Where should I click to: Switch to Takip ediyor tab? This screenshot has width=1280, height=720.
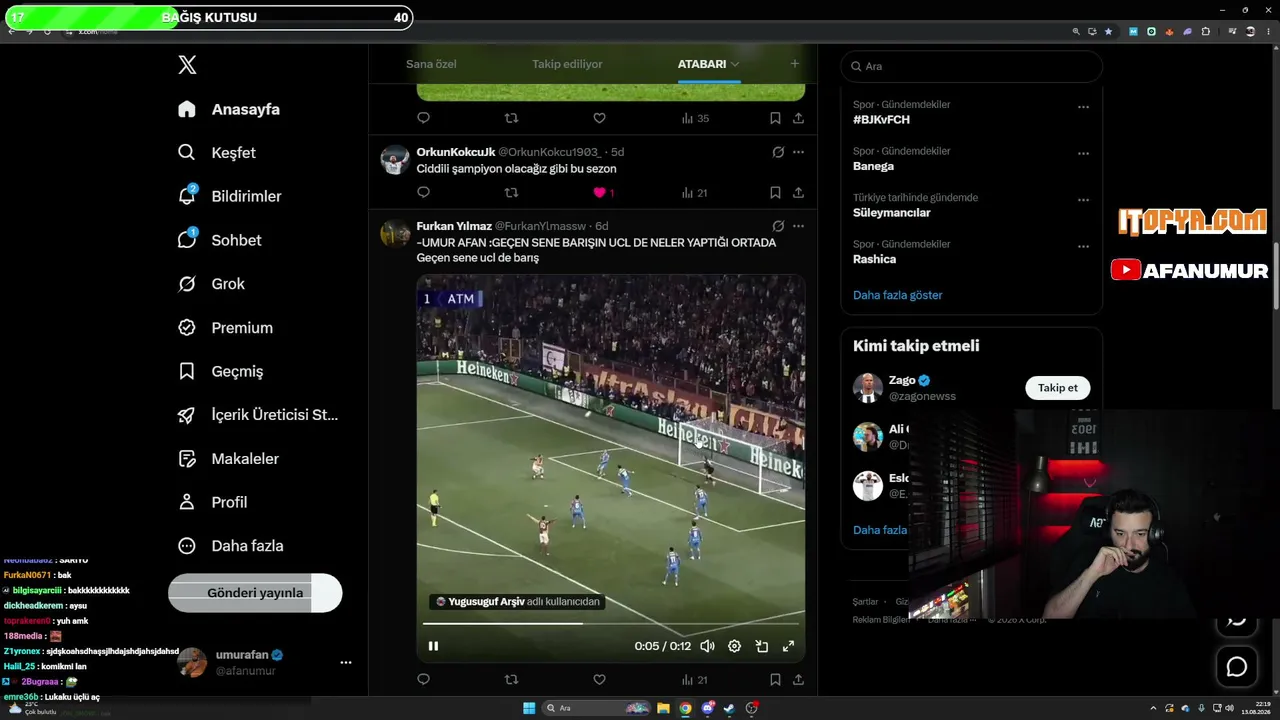(567, 64)
